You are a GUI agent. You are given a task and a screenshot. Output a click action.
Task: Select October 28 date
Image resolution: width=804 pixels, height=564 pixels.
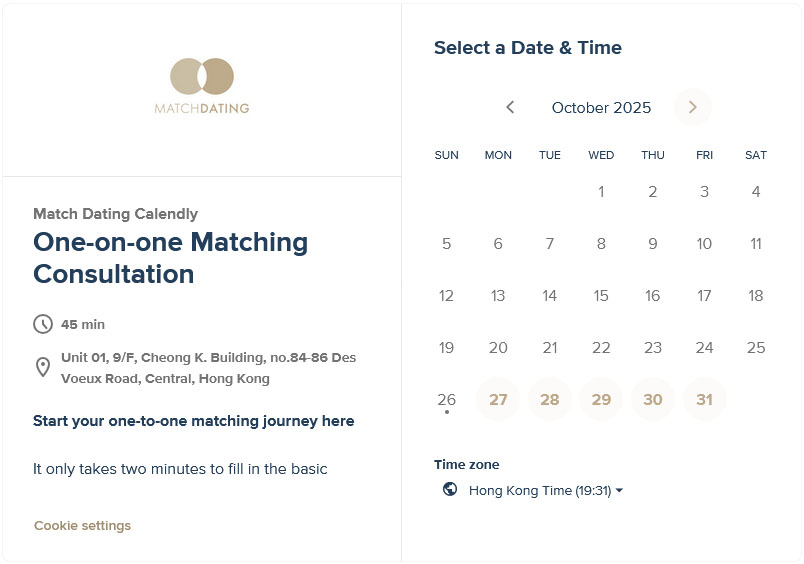[550, 400]
